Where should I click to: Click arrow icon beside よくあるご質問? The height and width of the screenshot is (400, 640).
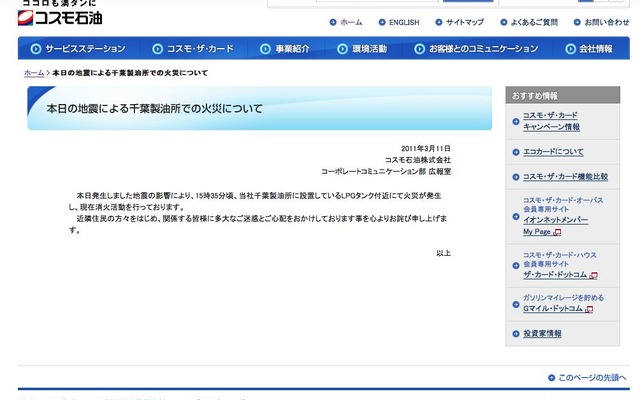504,22
